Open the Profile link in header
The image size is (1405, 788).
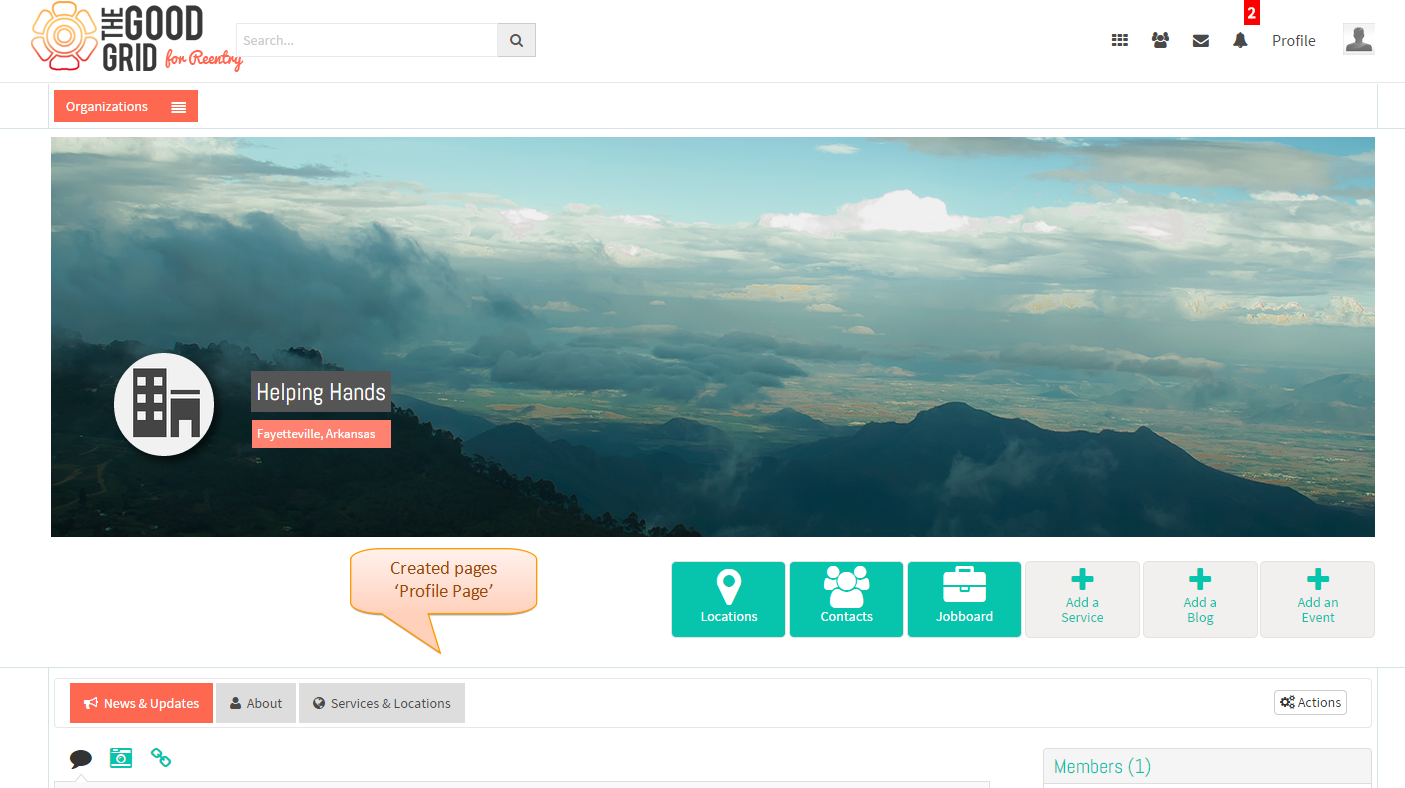tap(1294, 41)
